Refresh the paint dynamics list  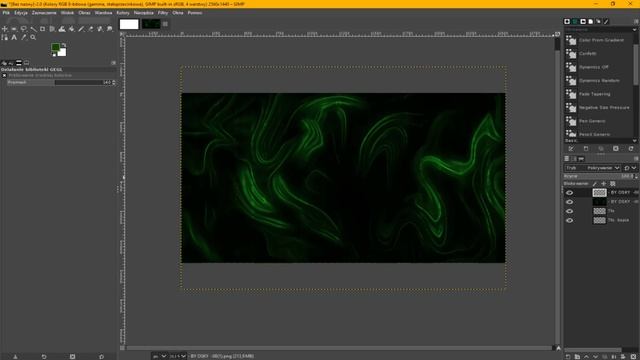[x=631, y=149]
